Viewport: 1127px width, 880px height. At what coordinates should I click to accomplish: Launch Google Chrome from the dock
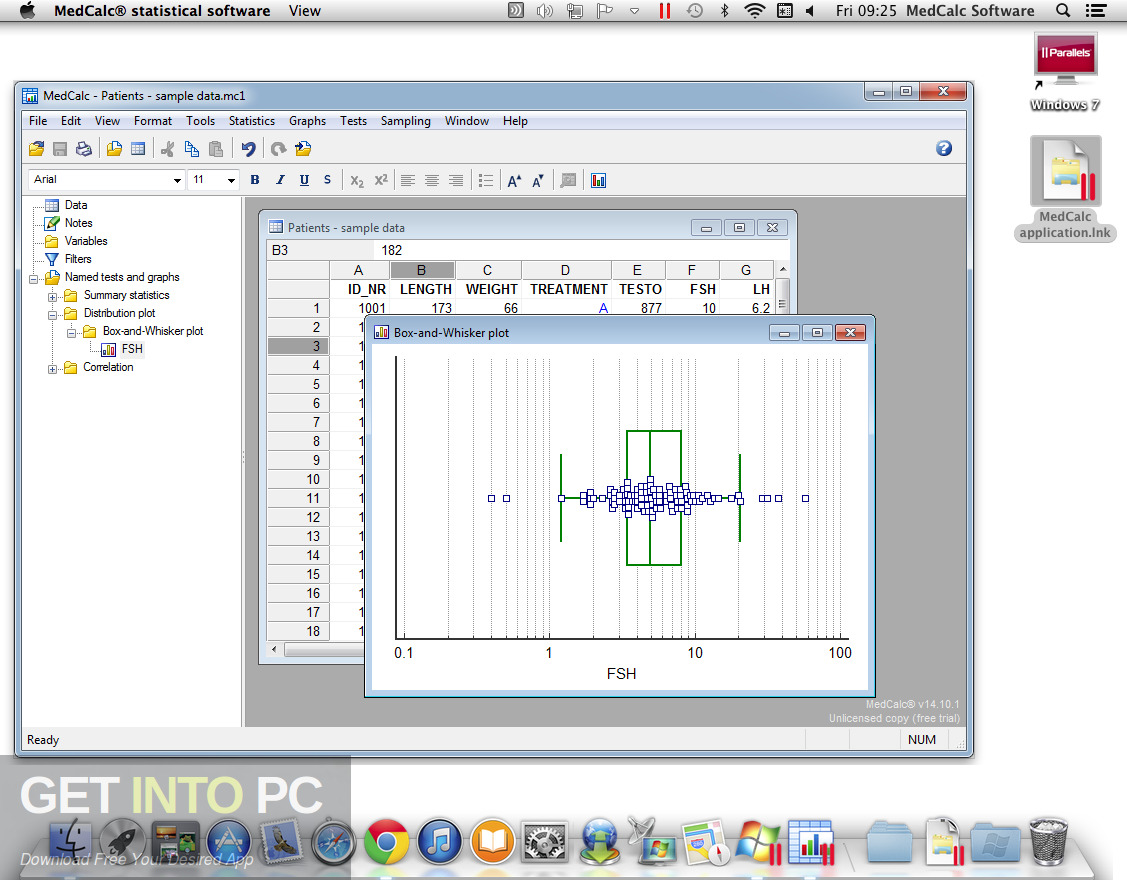(x=386, y=841)
